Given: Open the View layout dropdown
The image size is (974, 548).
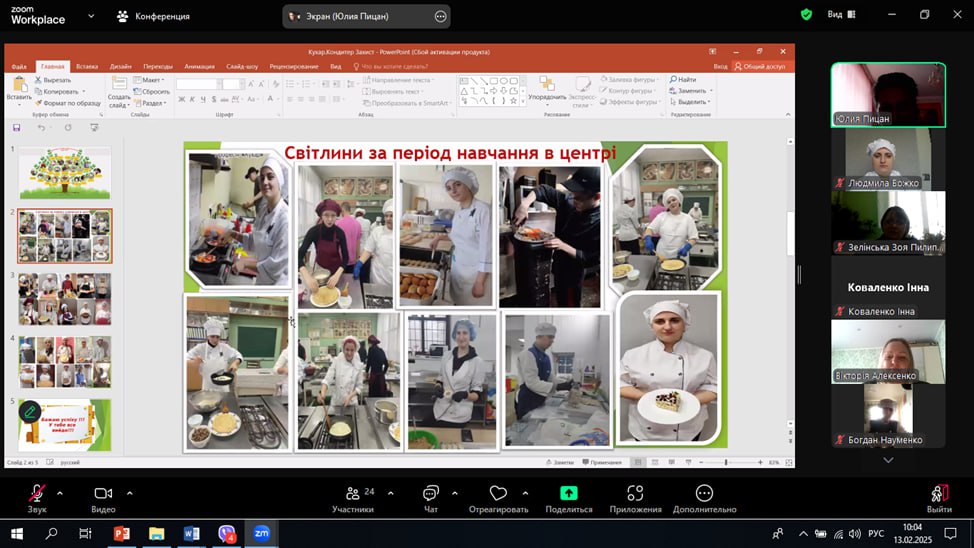Looking at the screenshot, I should coord(842,15).
